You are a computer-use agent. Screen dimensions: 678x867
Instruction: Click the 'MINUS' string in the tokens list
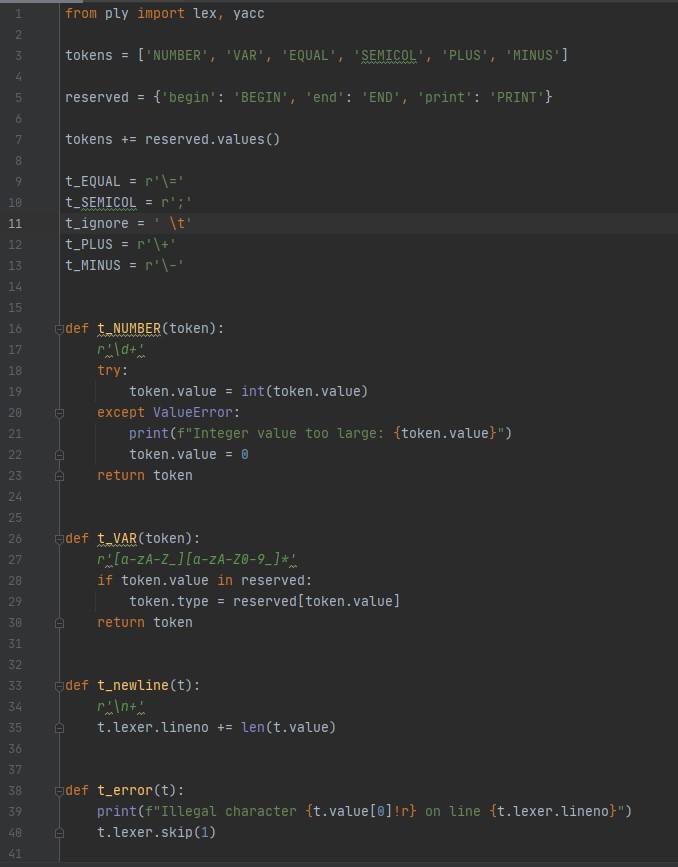tap(533, 55)
